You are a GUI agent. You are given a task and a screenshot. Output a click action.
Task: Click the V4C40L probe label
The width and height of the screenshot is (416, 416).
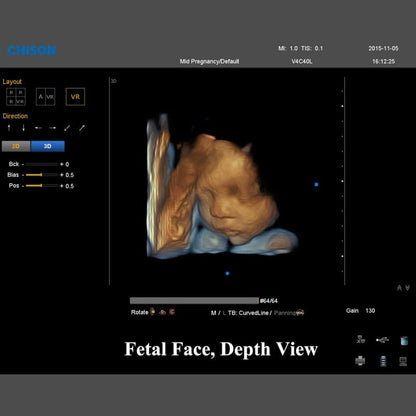coord(302,61)
